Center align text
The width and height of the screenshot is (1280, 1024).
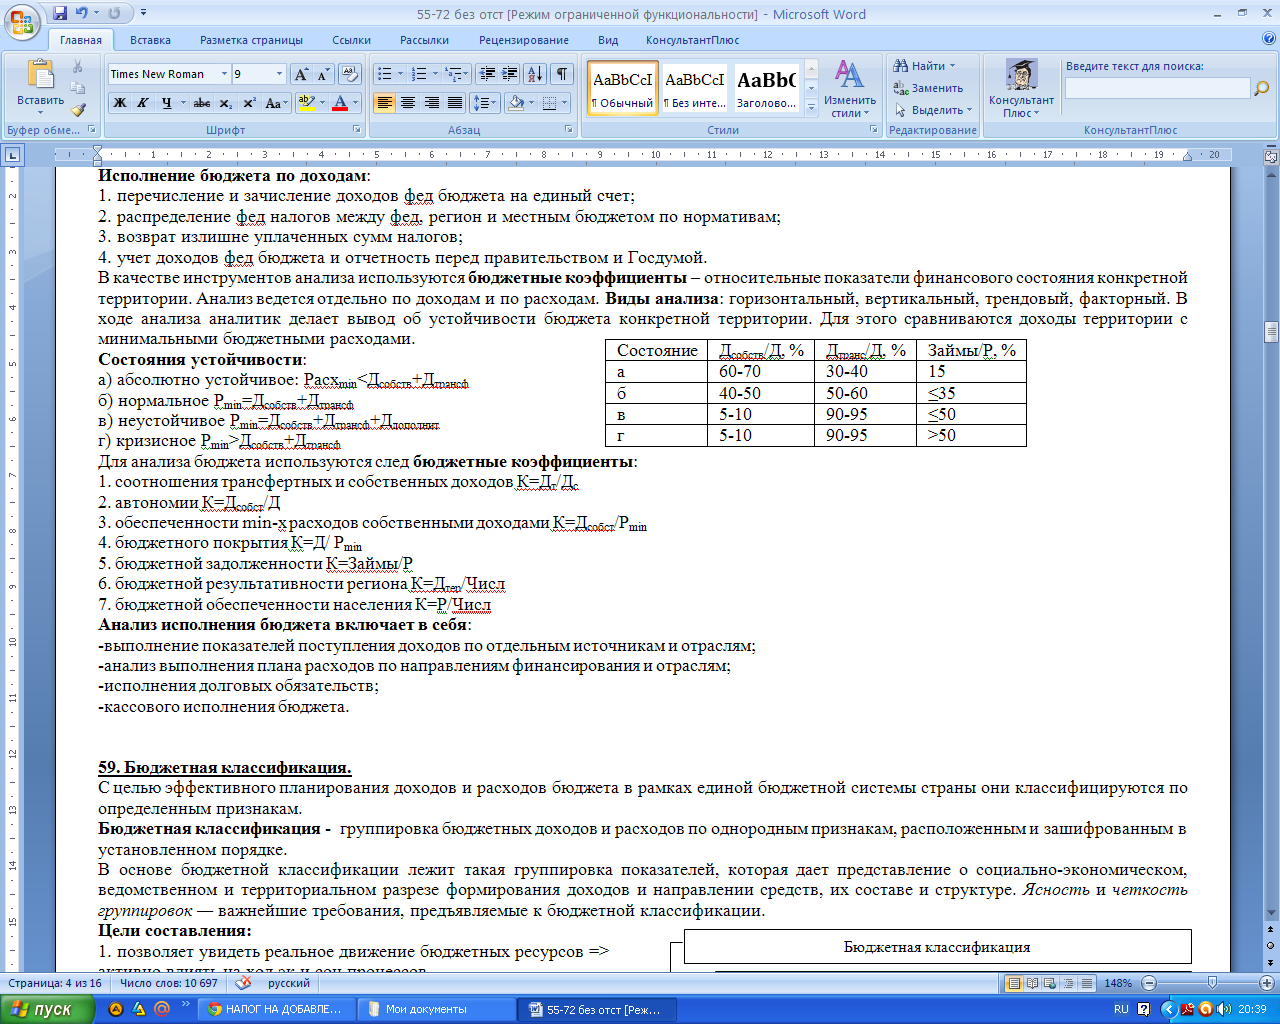(408, 103)
